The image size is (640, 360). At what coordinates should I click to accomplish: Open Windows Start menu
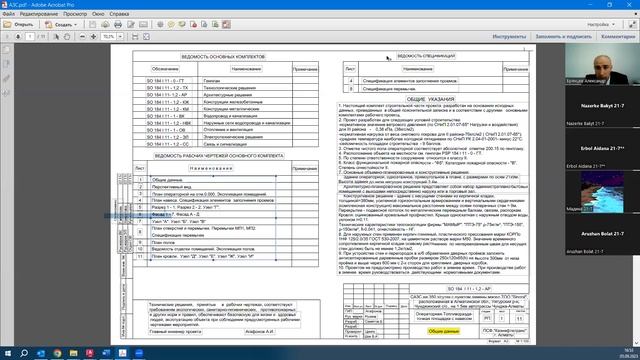tap(7, 353)
